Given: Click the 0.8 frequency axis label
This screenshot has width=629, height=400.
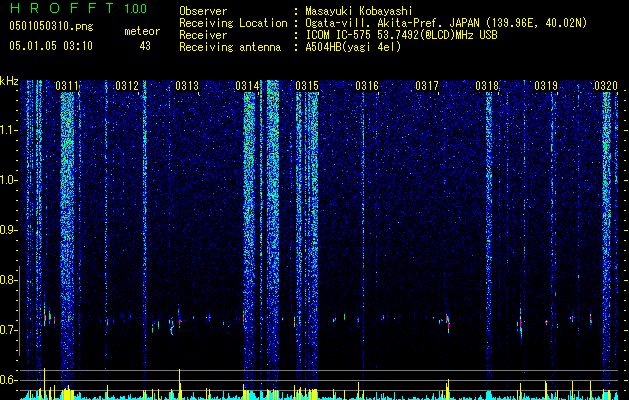Looking at the screenshot, I should point(8,280).
